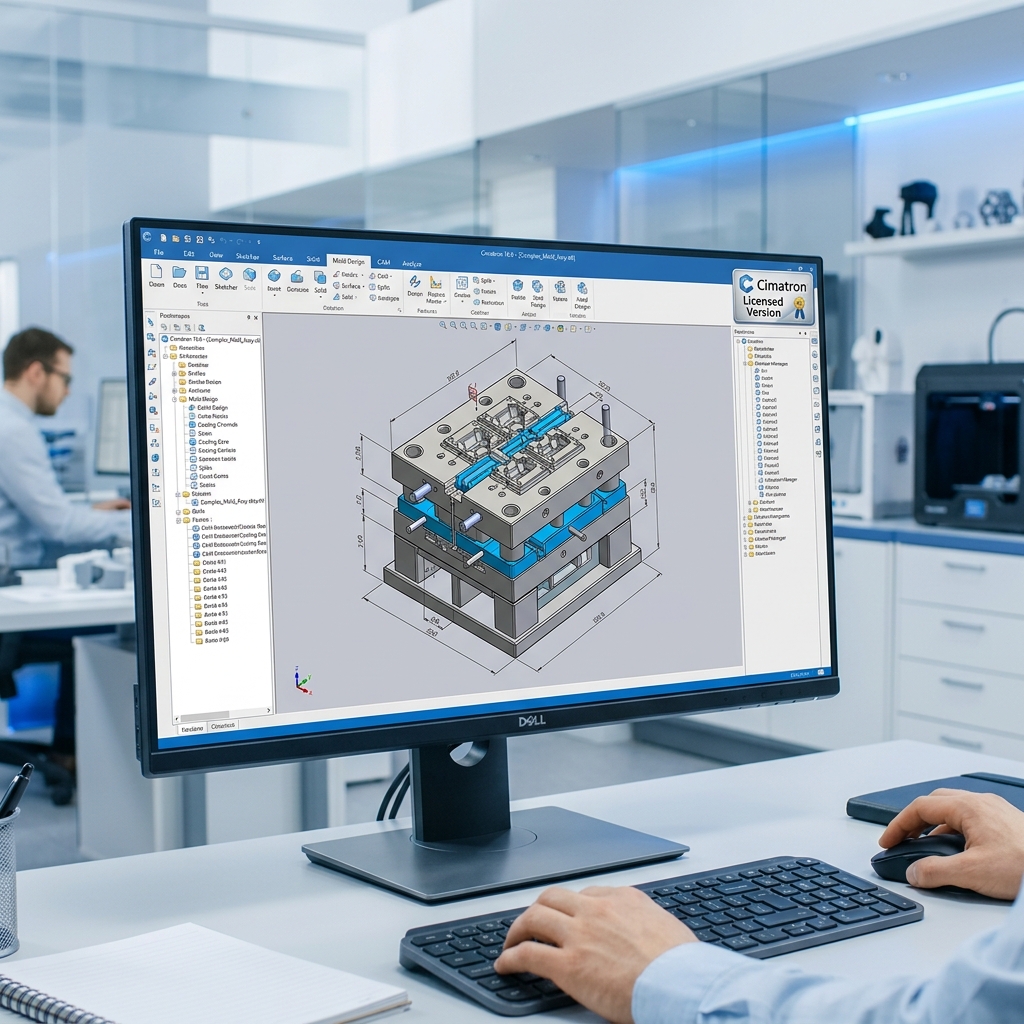This screenshot has width=1024, height=1024.
Task: Collapse the Faces folder node in the tree
Action: (178, 520)
